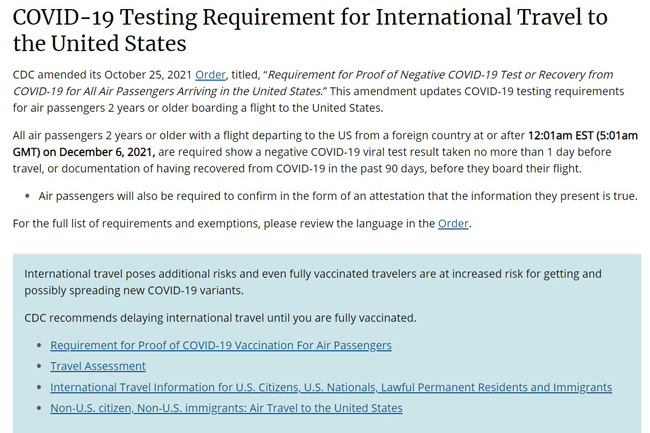Image resolution: width=650 pixels, height=433 pixels.
Task: Click the attestation bullet point sentence
Action: (338, 196)
